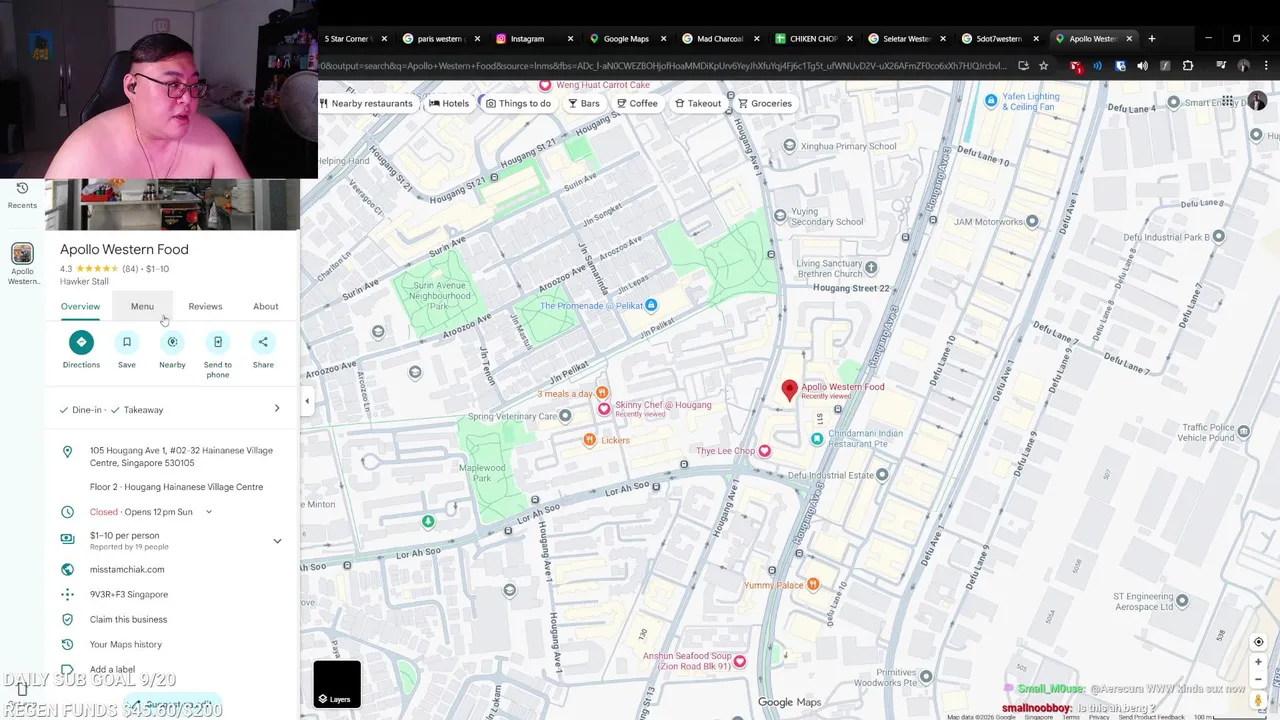Save Apollo Western Food place
The height and width of the screenshot is (720, 1280).
(127, 342)
